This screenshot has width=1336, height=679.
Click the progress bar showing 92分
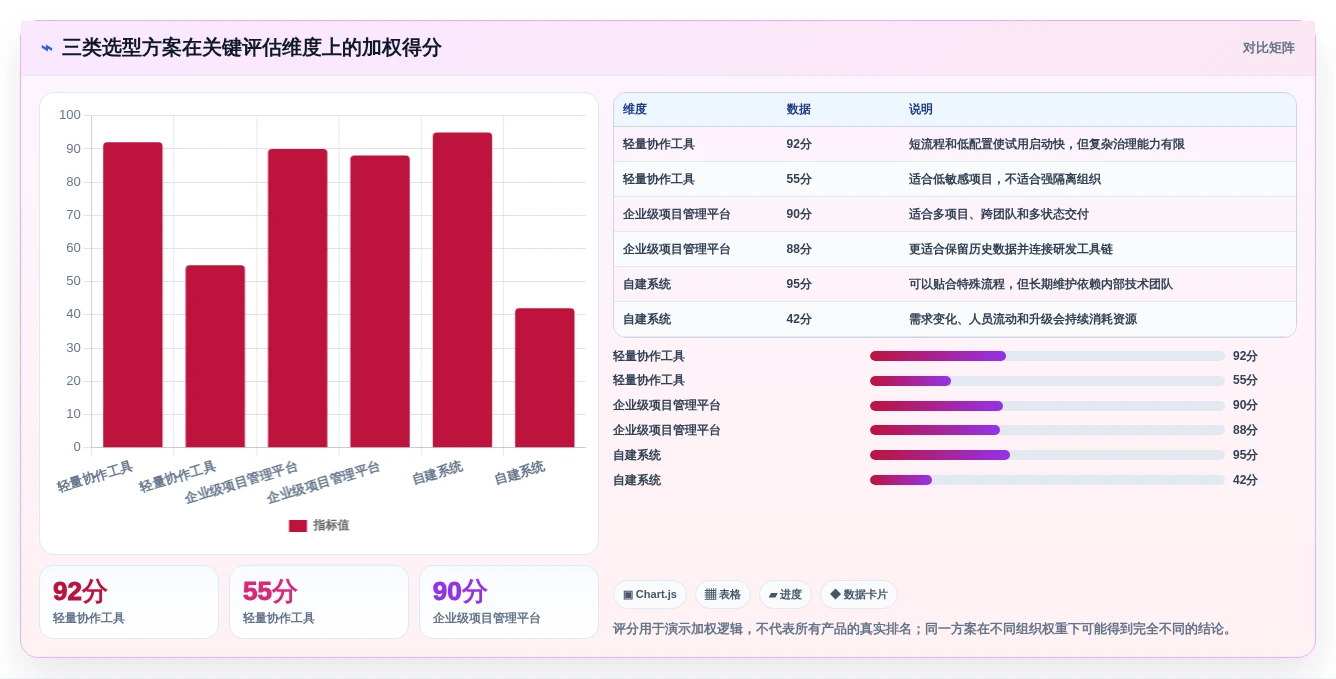[1047, 356]
